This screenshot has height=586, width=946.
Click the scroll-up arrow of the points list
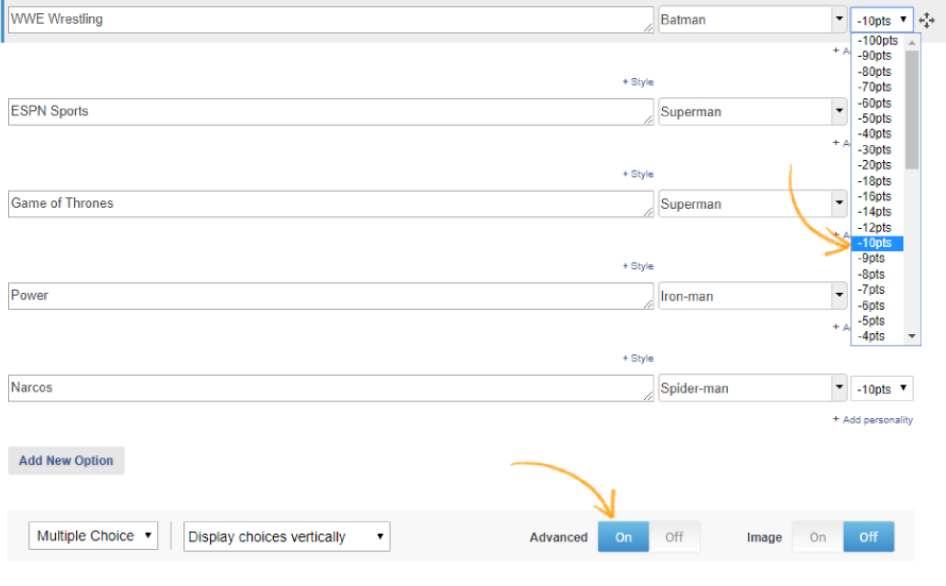click(911, 41)
